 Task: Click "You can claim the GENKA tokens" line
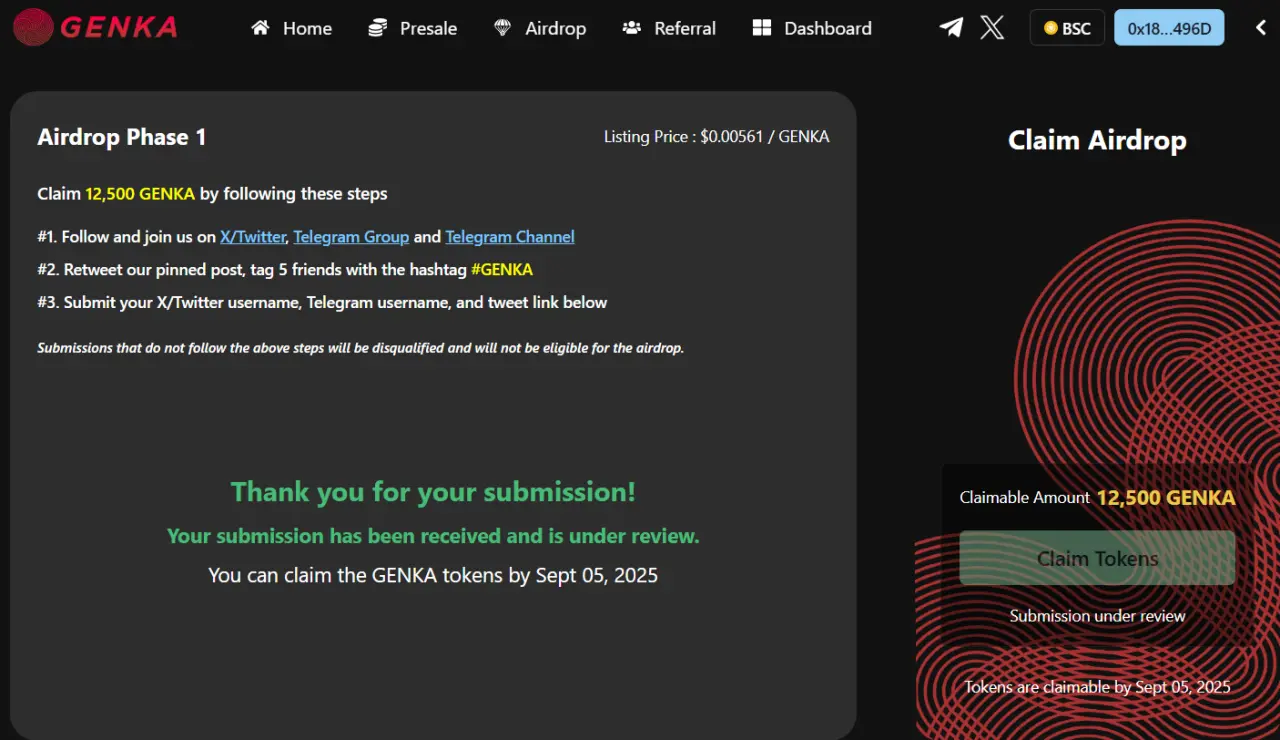point(433,575)
